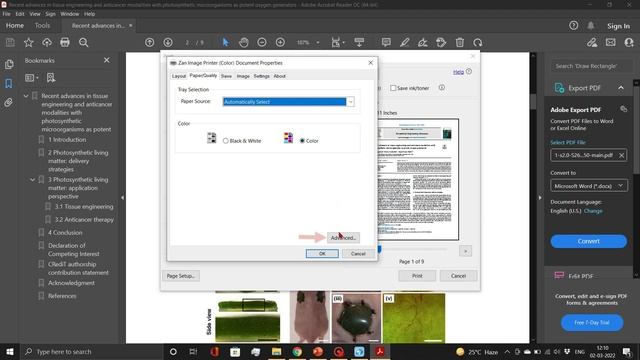Open the Window menu
This screenshot has width=640, height=360.
[x=70, y=14]
